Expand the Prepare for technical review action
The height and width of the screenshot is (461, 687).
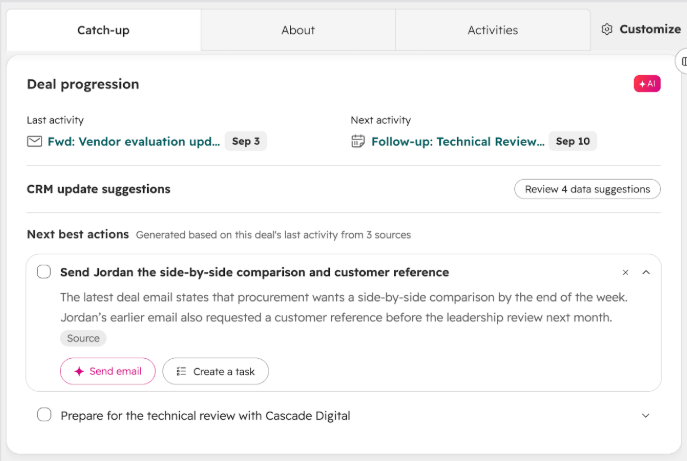646,415
